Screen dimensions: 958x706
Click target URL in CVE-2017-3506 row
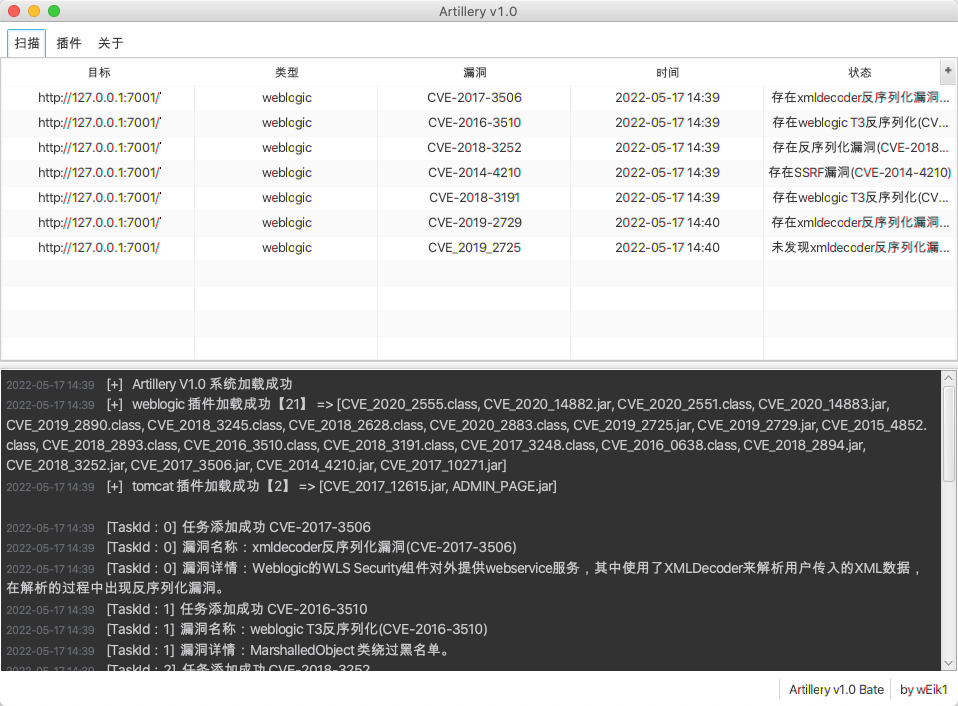pos(99,98)
